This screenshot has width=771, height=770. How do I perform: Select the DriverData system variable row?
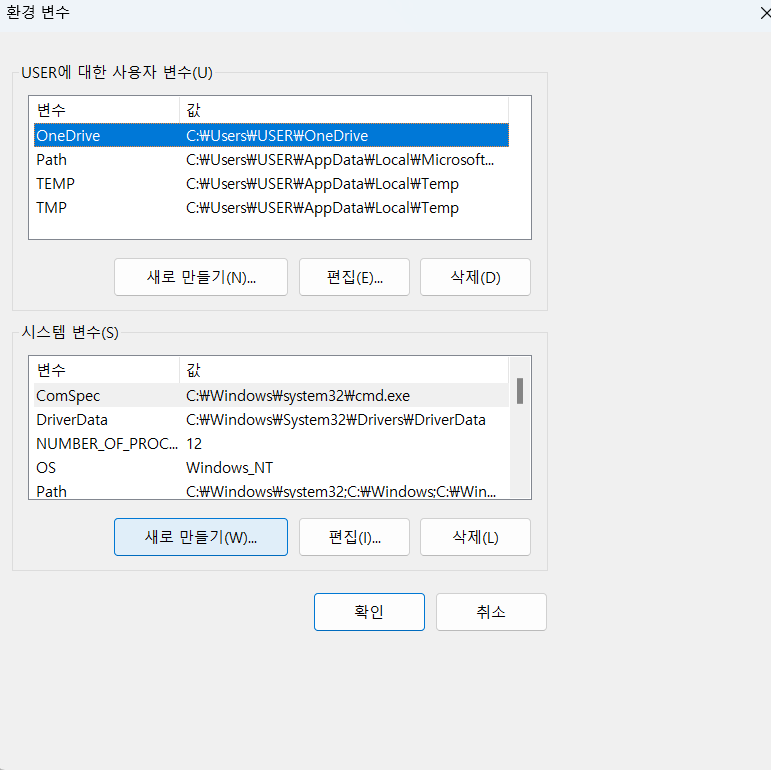click(271, 419)
